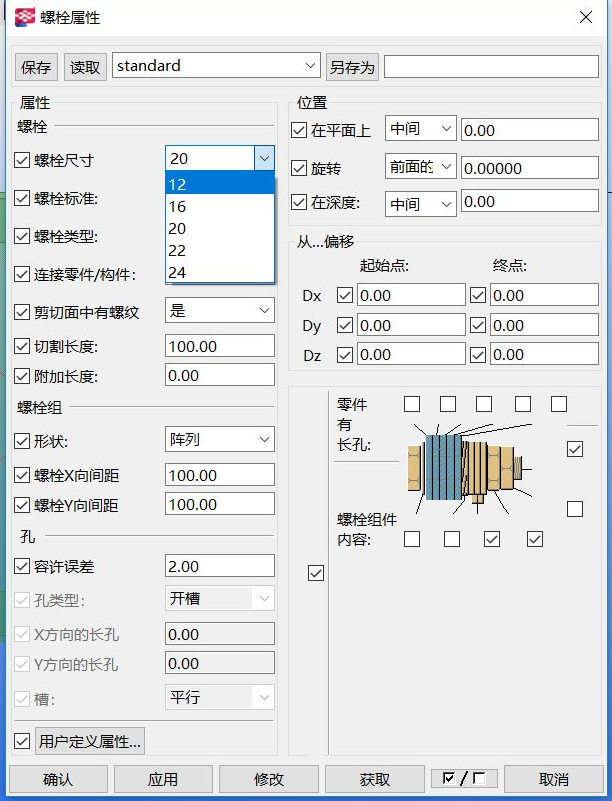The width and height of the screenshot is (612, 801).
Task: Click 取消 button
Action: tap(554, 779)
